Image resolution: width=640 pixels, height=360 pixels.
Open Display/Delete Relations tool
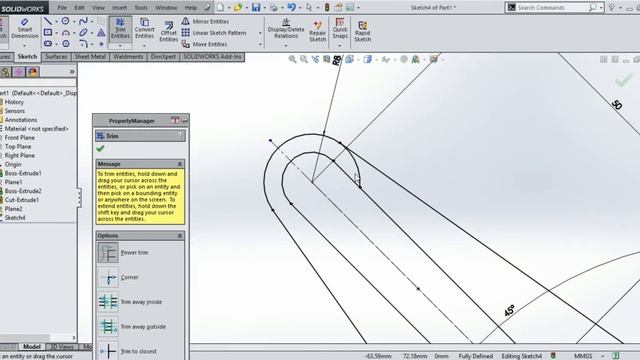(x=286, y=28)
